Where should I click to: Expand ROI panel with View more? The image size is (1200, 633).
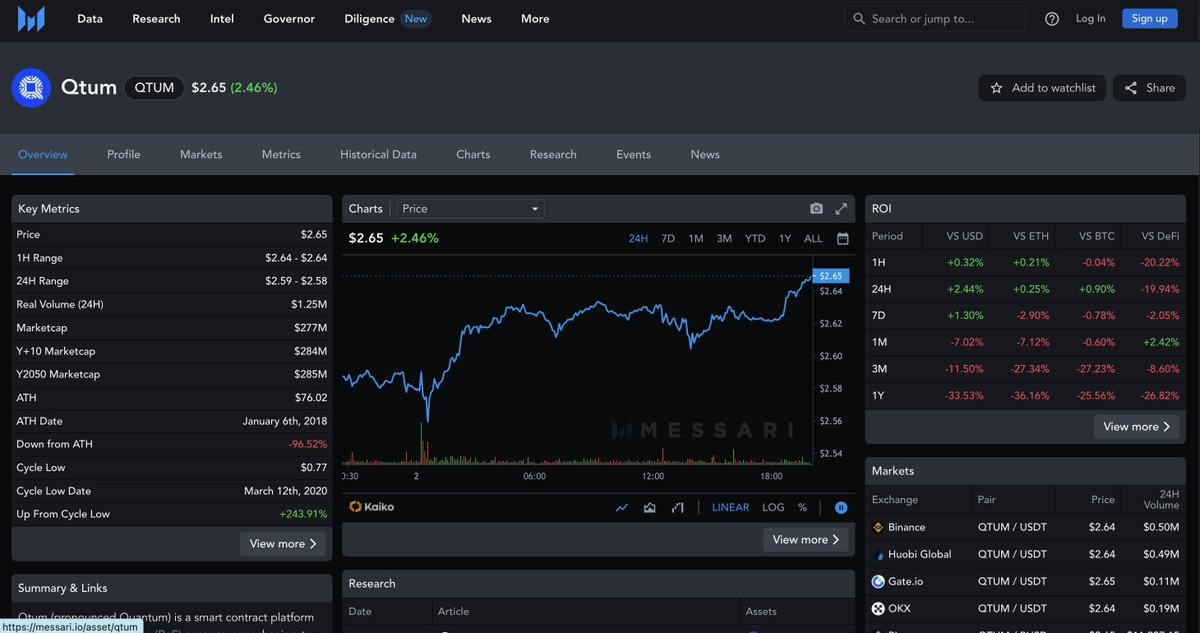pyautogui.click(x=1137, y=426)
